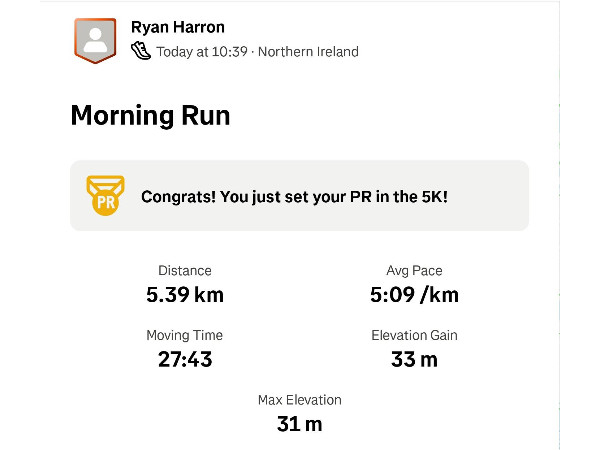Select the 33 m elevation gain value
The image size is (600, 450).
click(414, 359)
